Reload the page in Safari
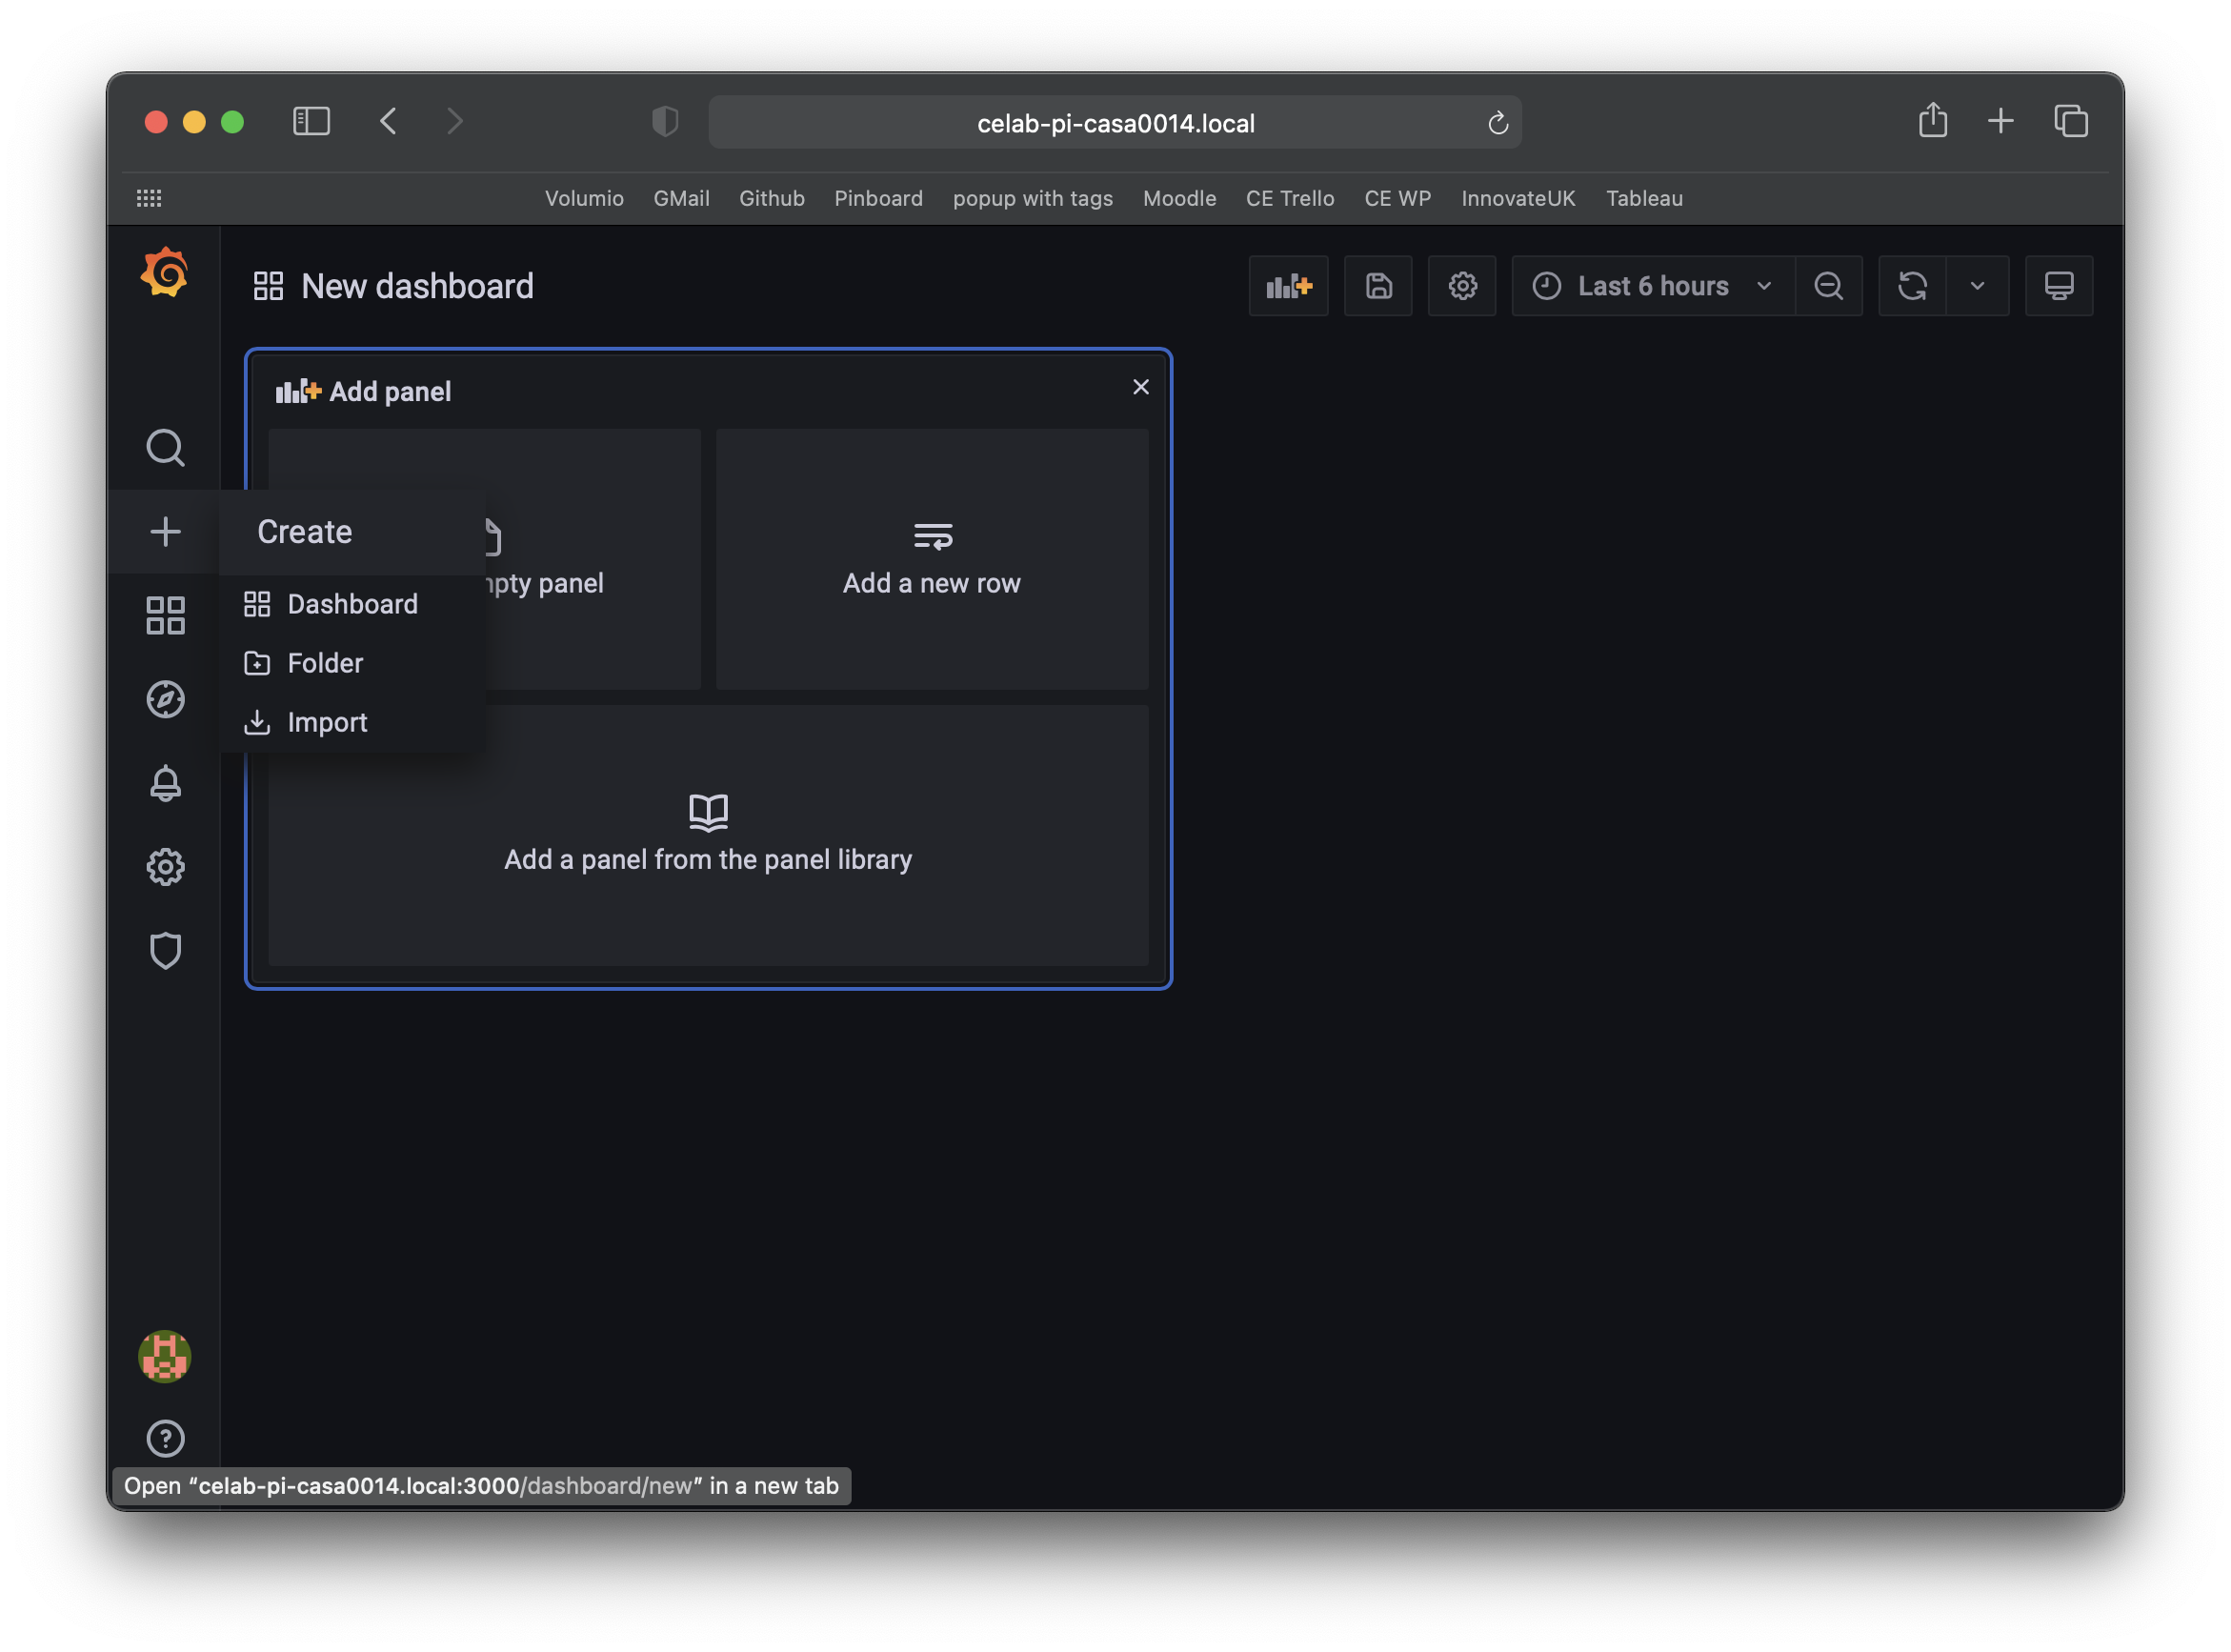Viewport: 2231px width, 1652px height. (x=1497, y=122)
